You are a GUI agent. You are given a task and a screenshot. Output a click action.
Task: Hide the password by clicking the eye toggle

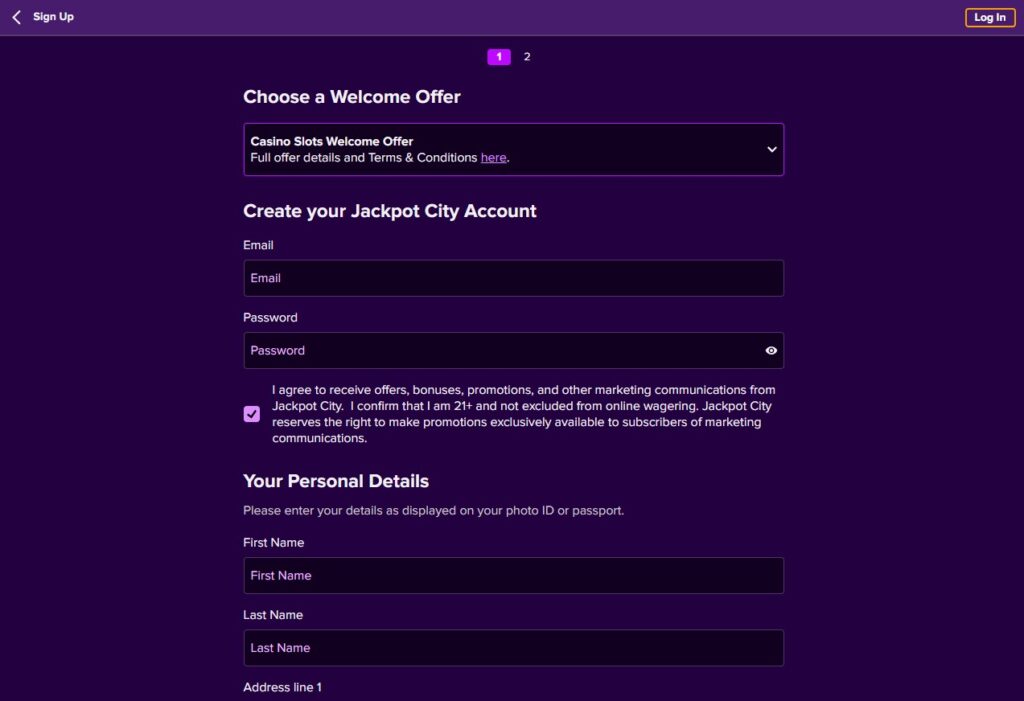(x=770, y=350)
